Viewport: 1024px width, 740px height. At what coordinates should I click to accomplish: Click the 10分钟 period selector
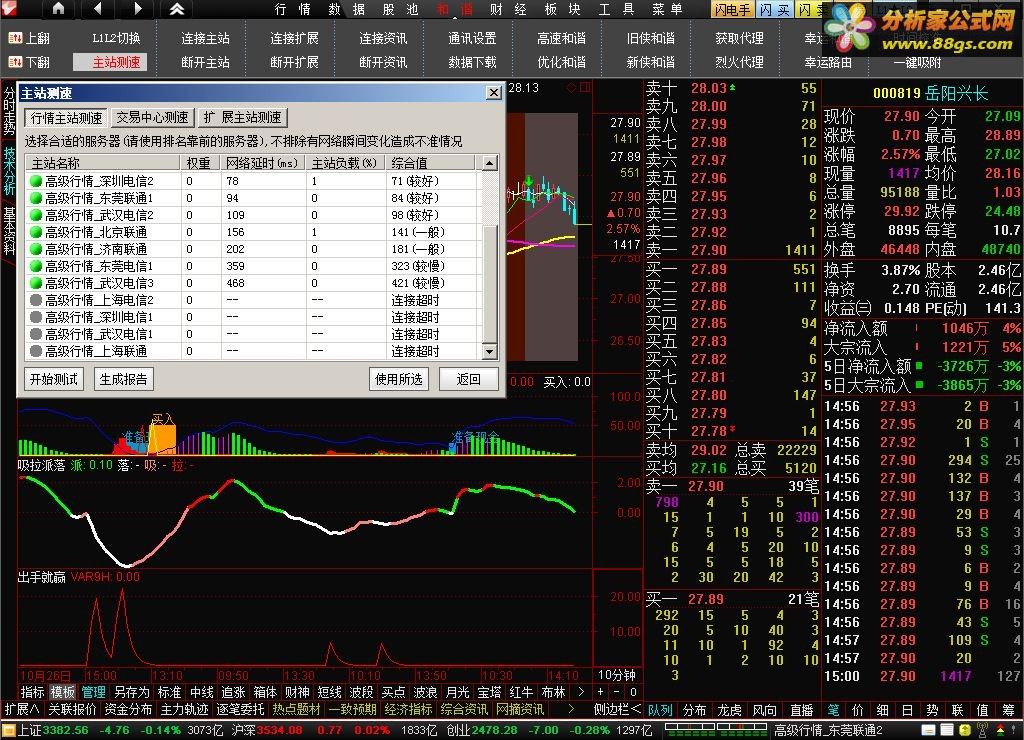[x=616, y=675]
